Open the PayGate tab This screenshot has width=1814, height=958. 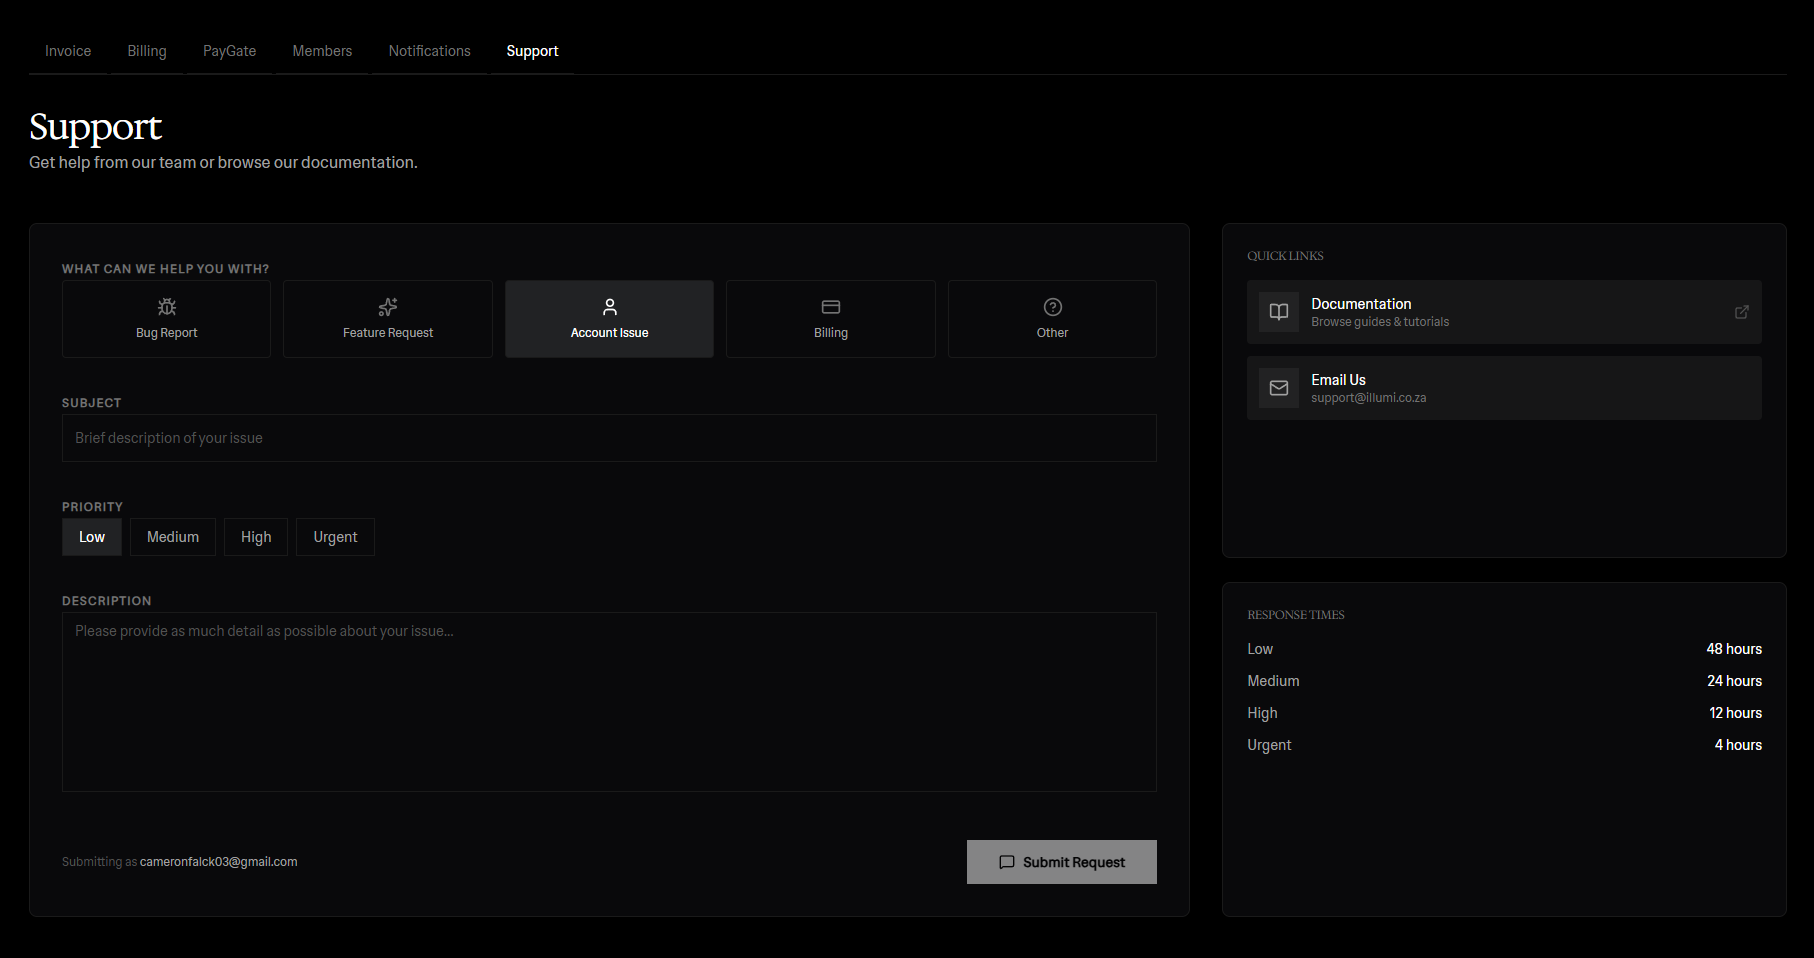[229, 51]
